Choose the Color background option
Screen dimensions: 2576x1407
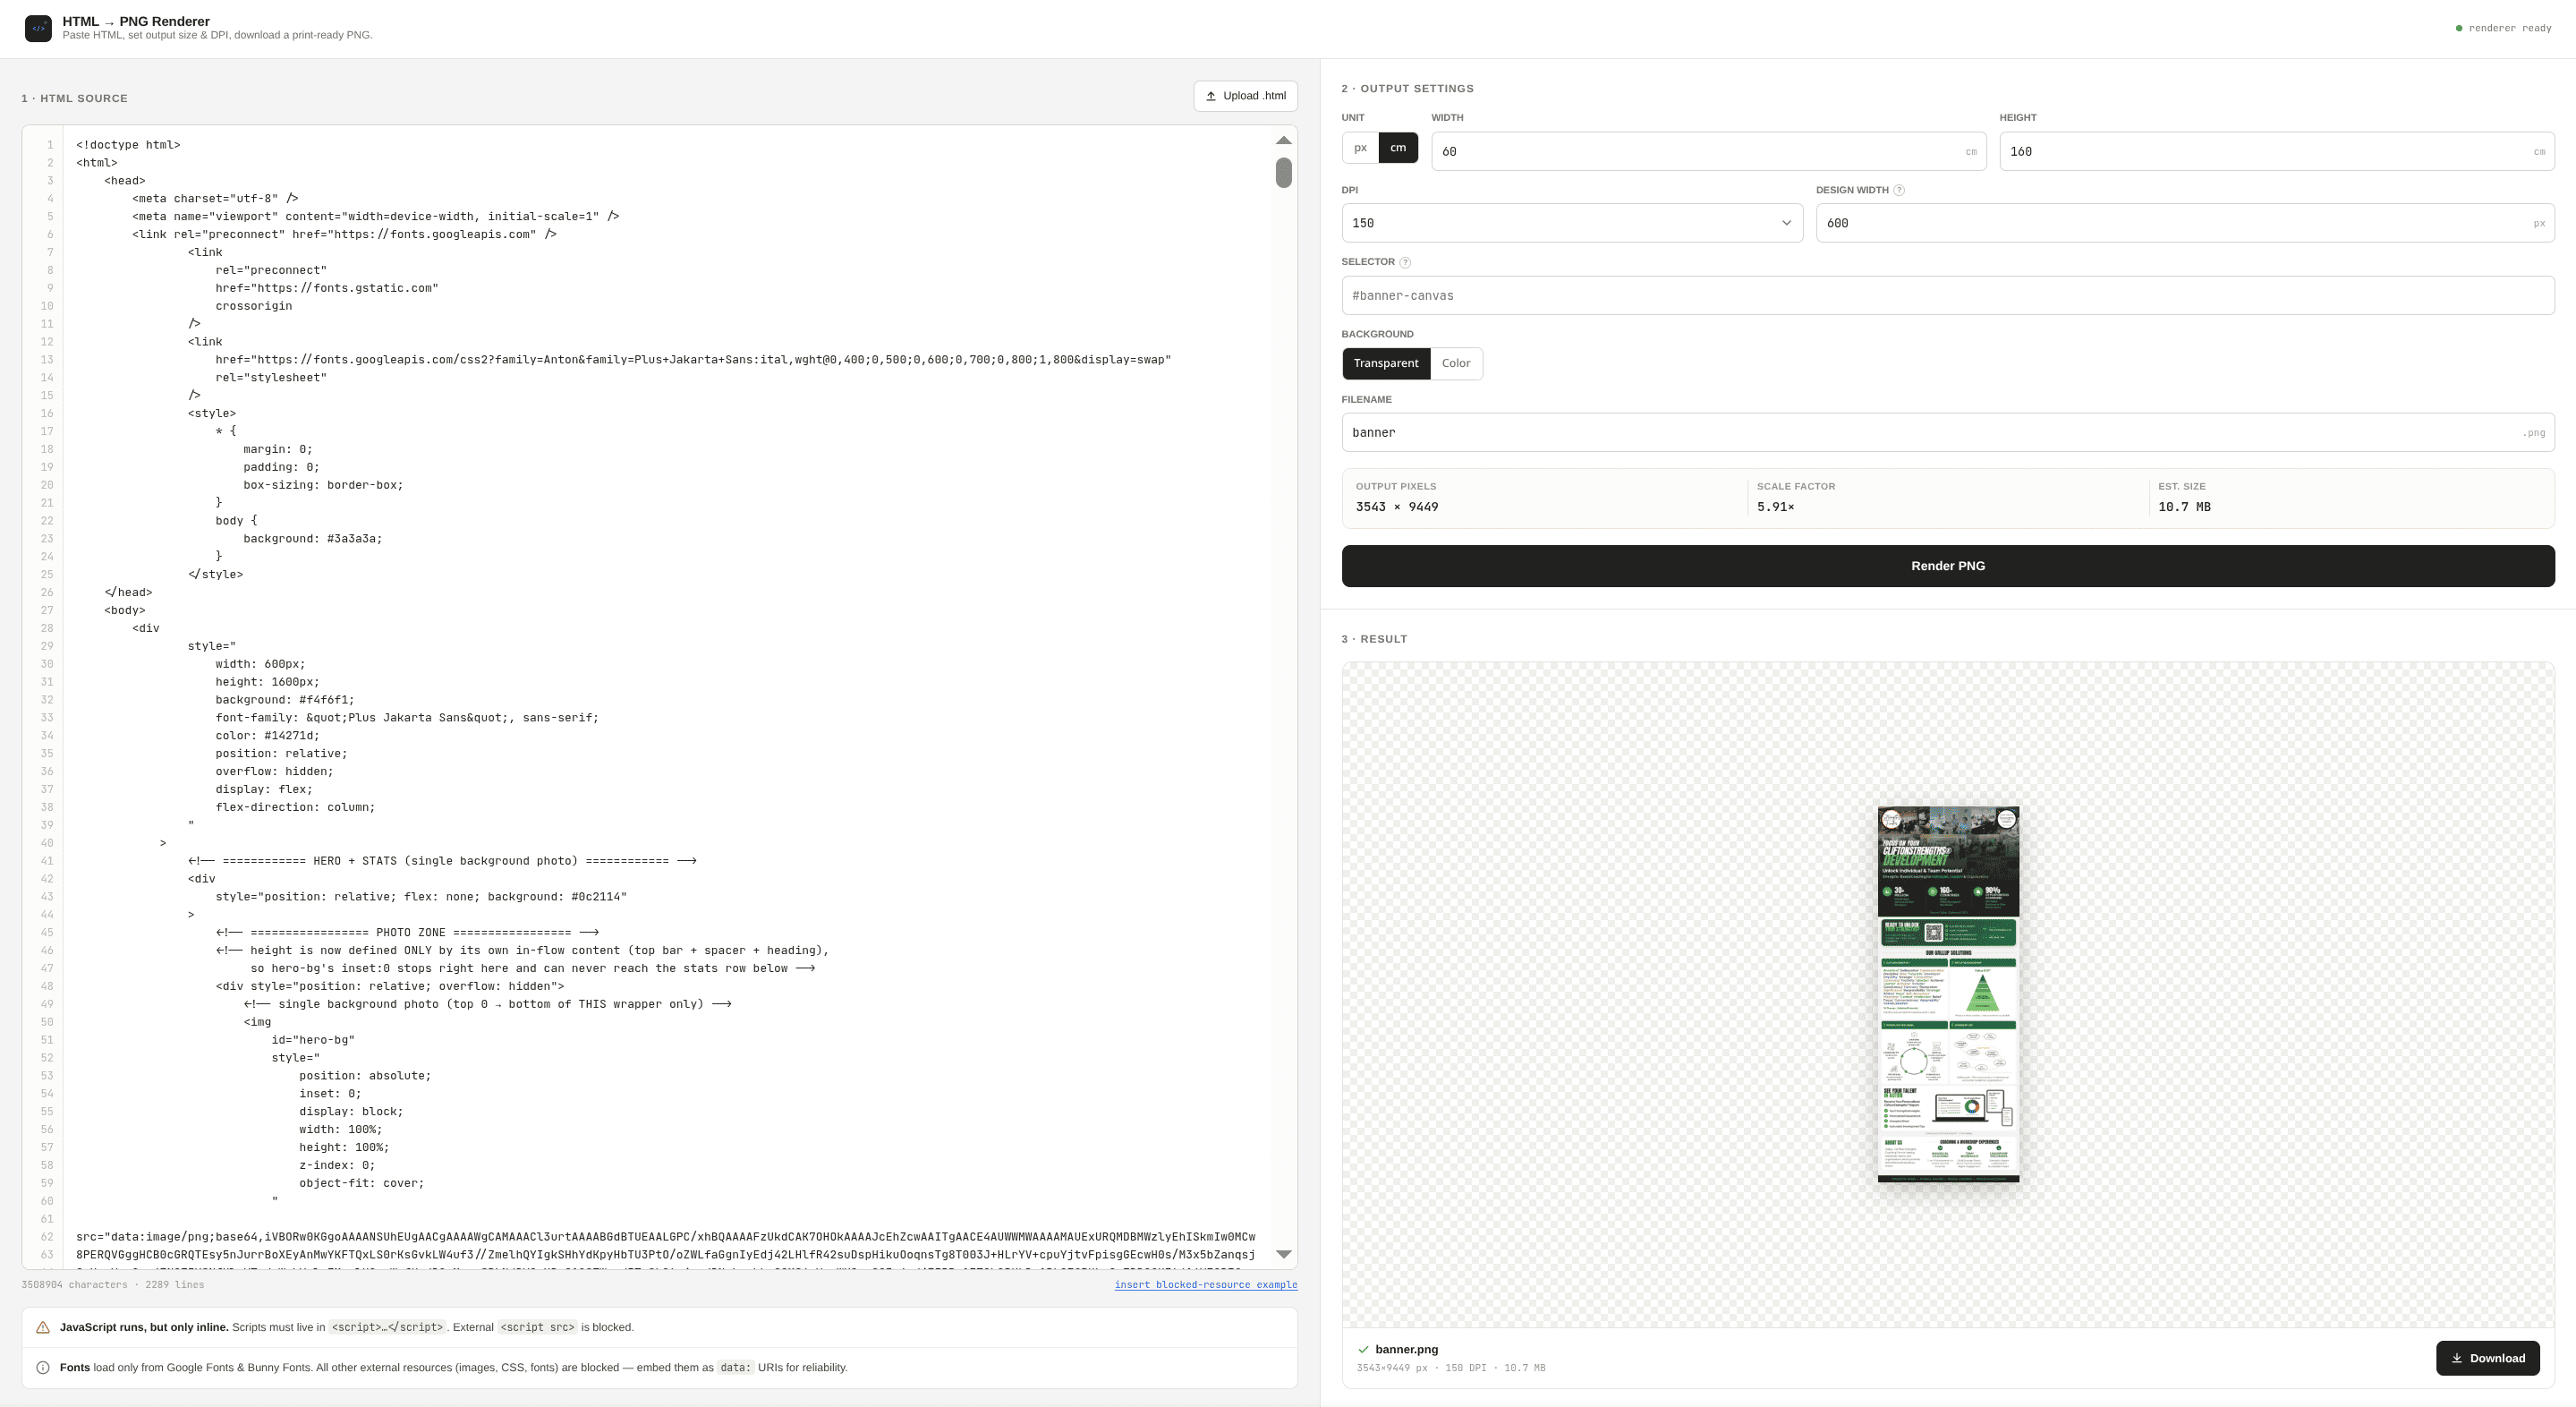(x=1456, y=364)
